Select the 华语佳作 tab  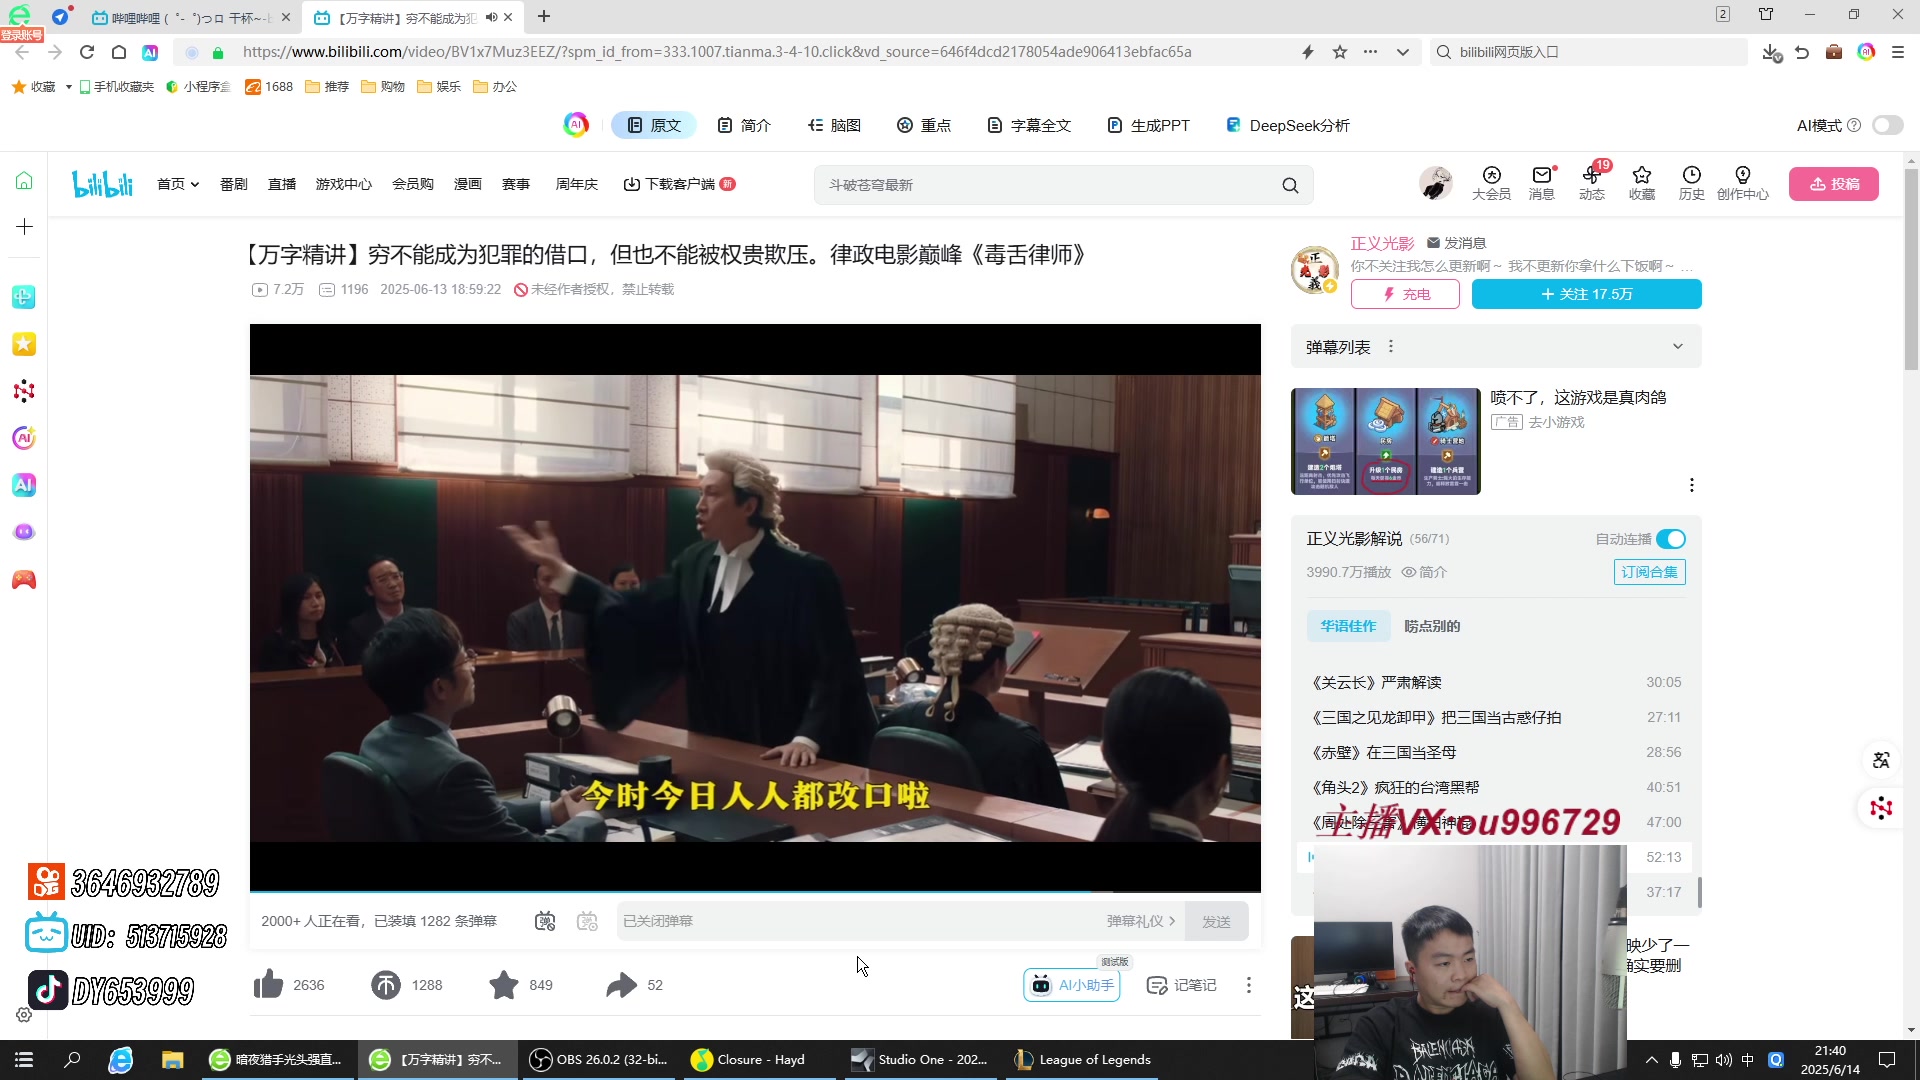click(x=1348, y=626)
